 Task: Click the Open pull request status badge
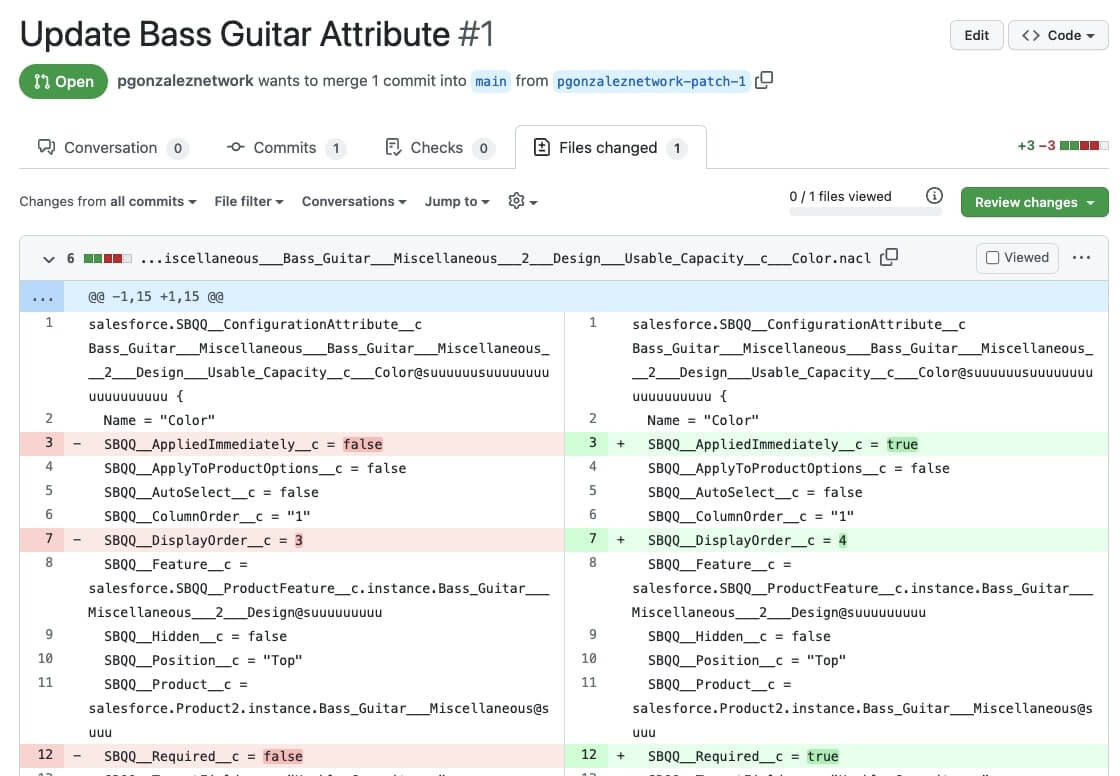point(63,82)
